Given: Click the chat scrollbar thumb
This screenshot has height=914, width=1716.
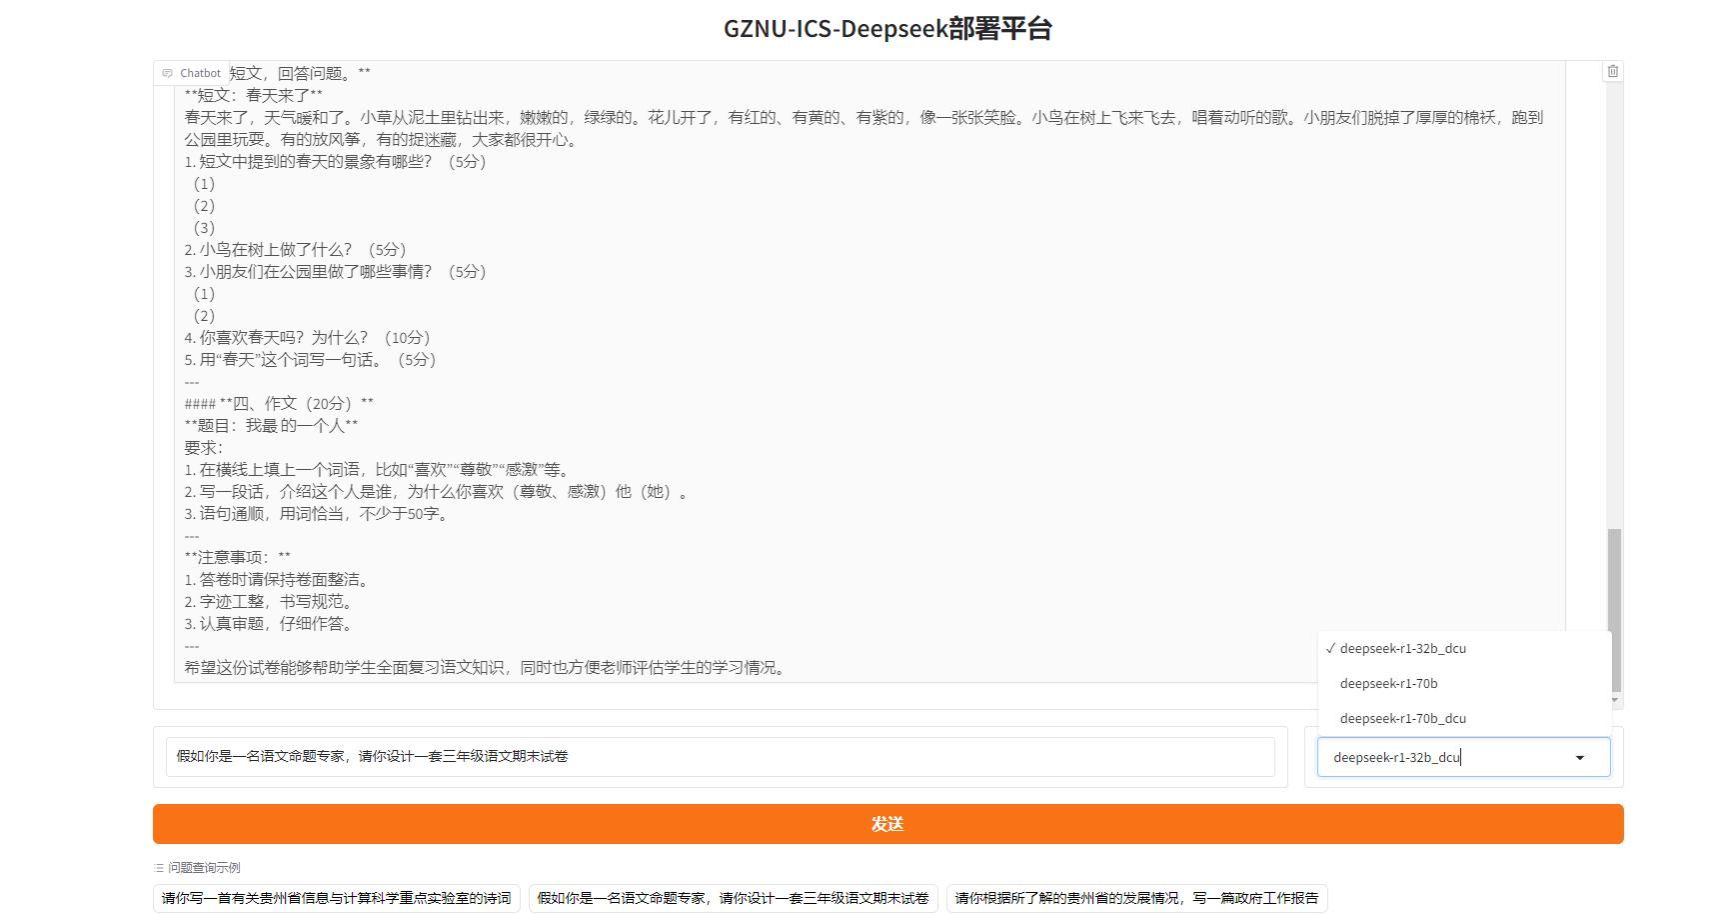Looking at the screenshot, I should pos(1614,610).
